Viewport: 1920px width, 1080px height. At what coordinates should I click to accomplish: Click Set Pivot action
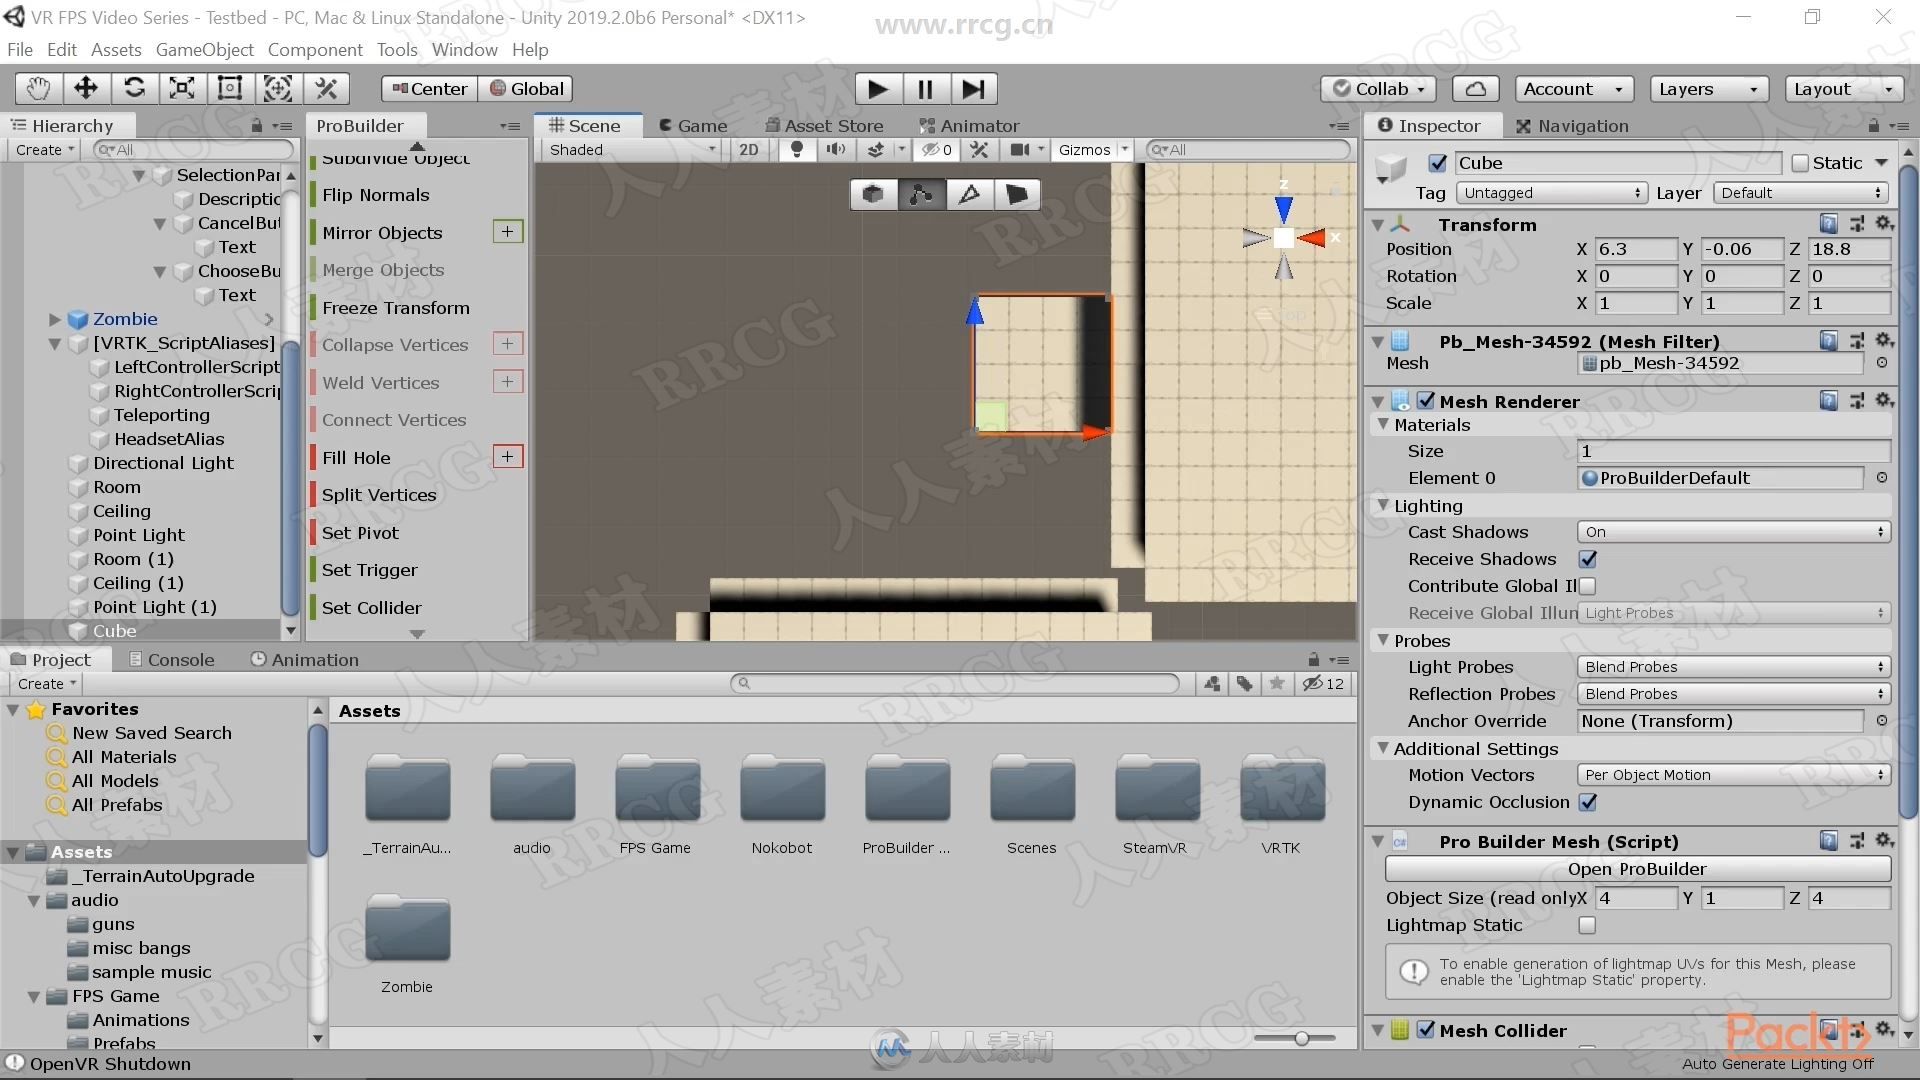[x=360, y=533]
